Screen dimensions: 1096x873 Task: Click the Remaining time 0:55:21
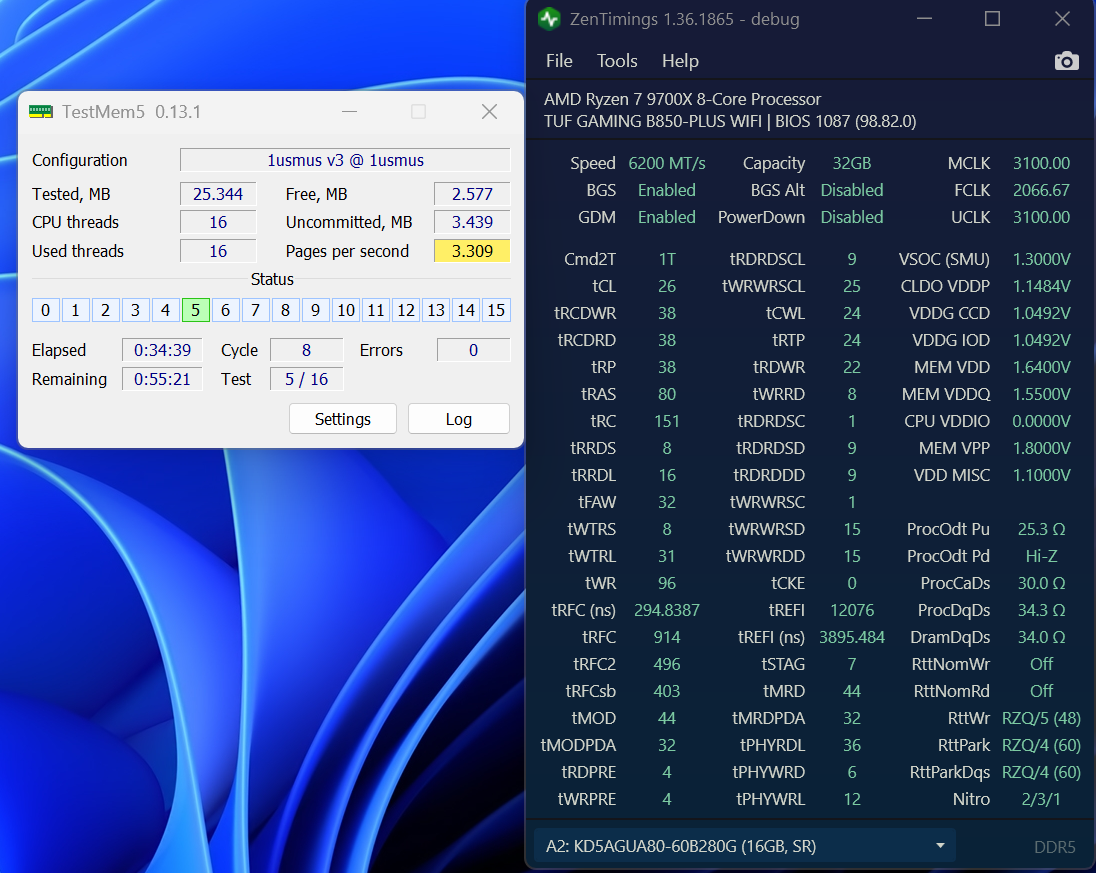(x=162, y=379)
